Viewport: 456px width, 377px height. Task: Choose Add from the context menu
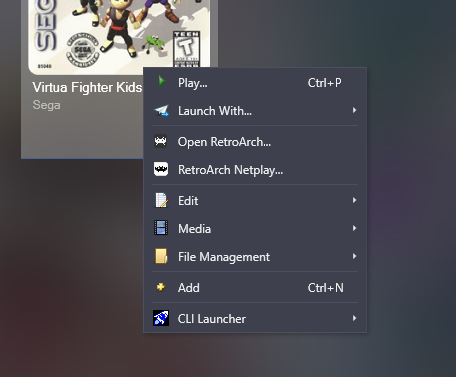click(255, 288)
